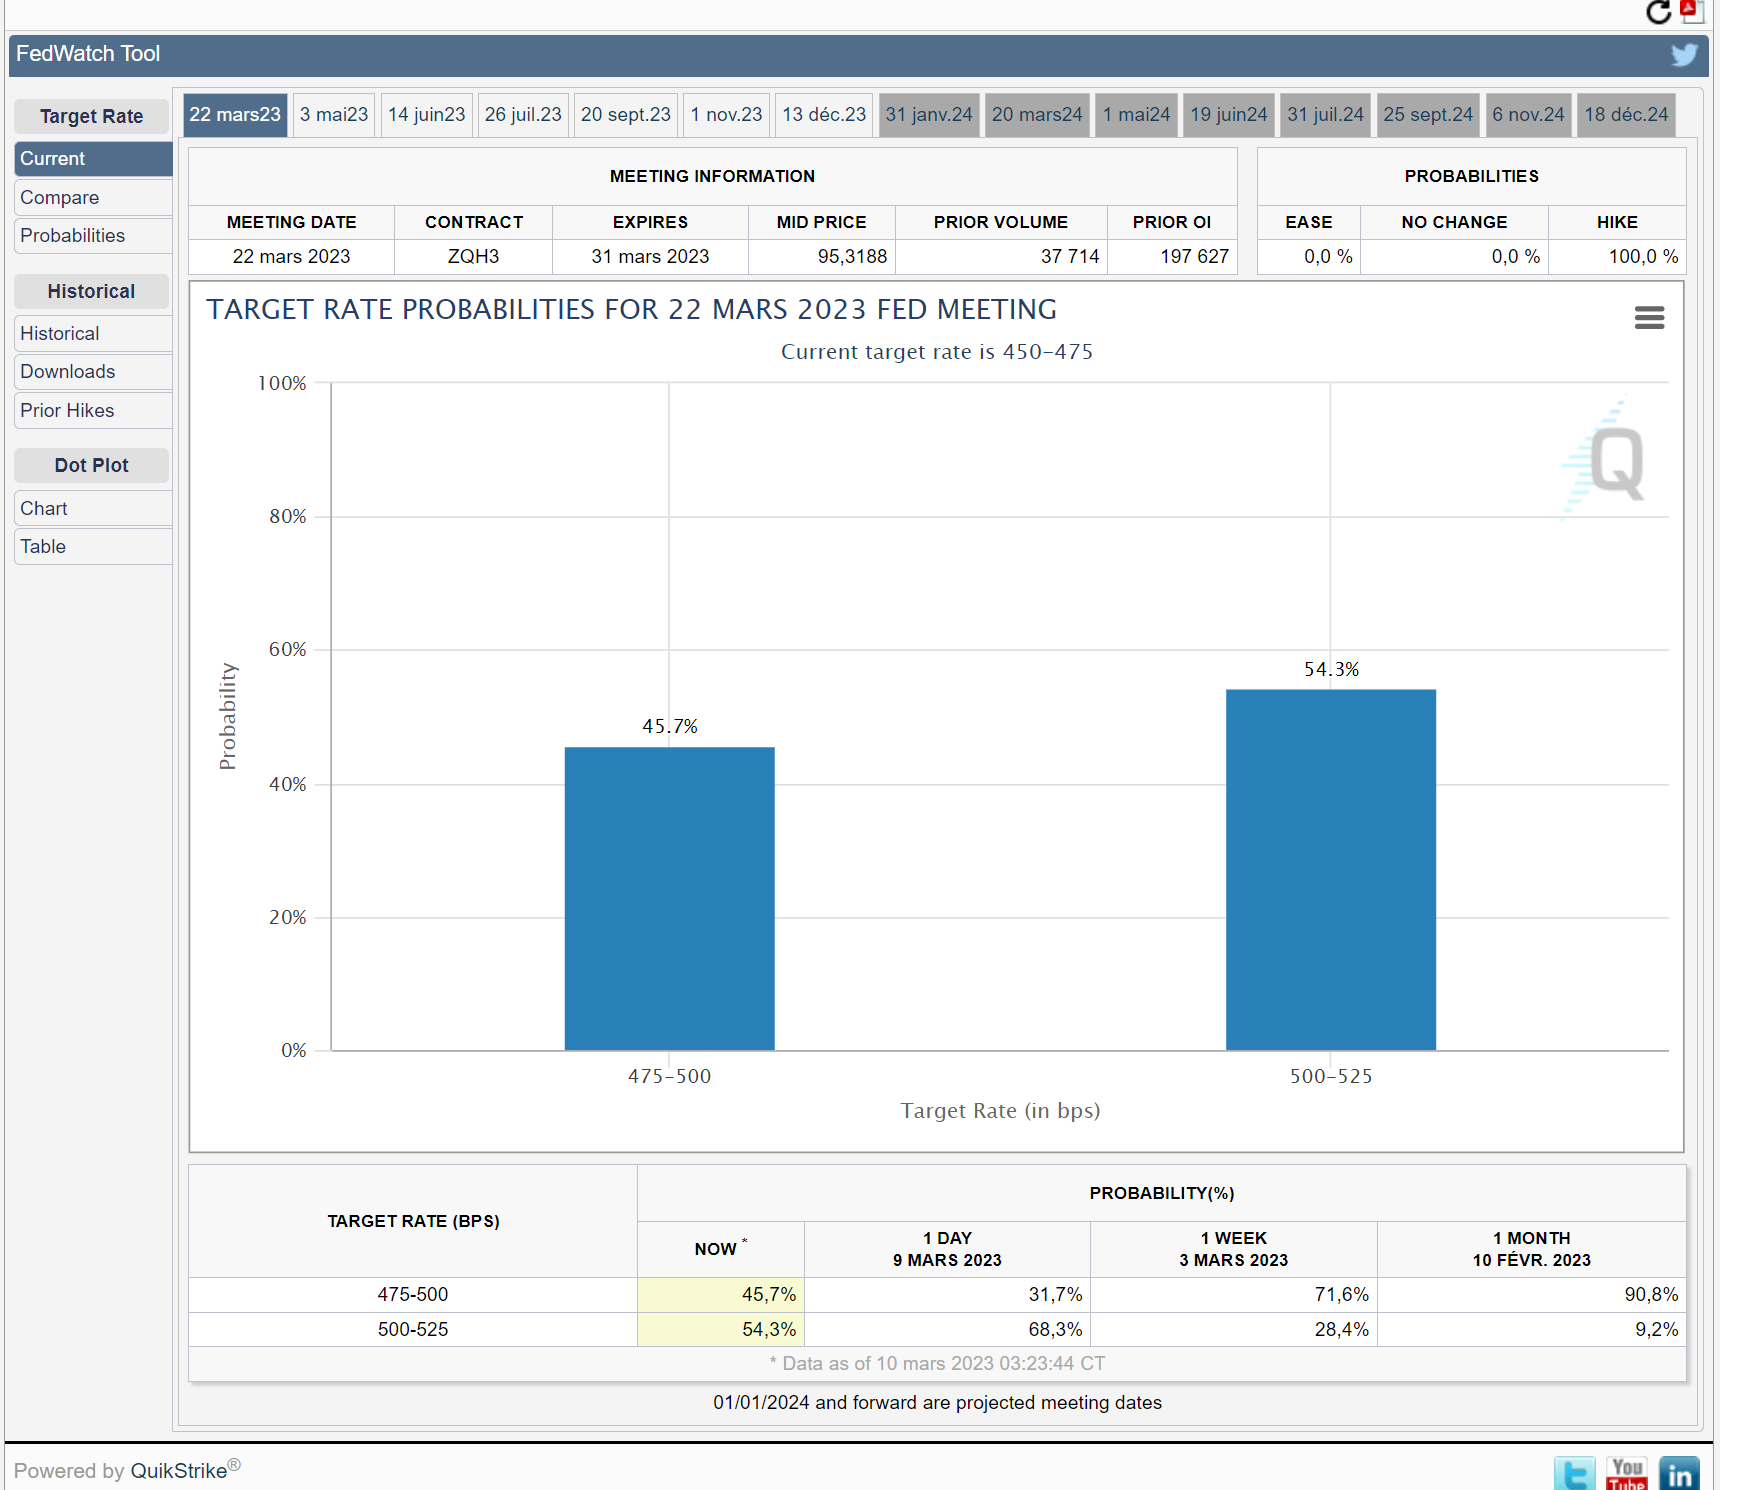Image resolution: width=1759 pixels, height=1490 pixels.
Task: Open the Dot Plot Table link
Action: pyautogui.click(x=93, y=547)
